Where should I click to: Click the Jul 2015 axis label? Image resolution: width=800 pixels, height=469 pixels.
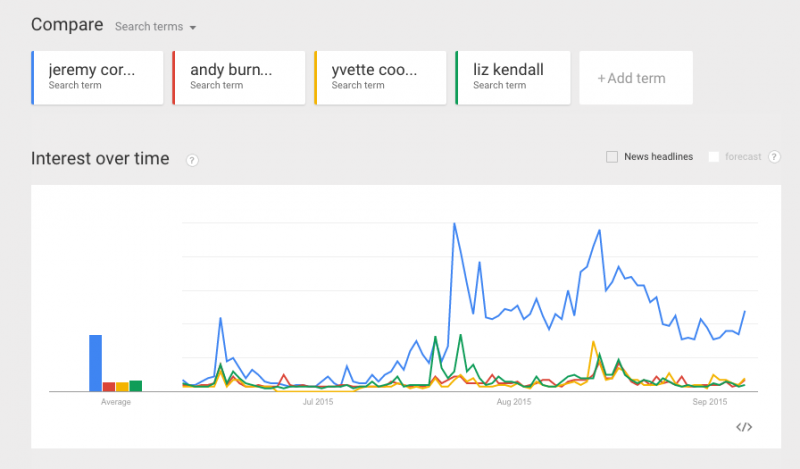coord(318,402)
